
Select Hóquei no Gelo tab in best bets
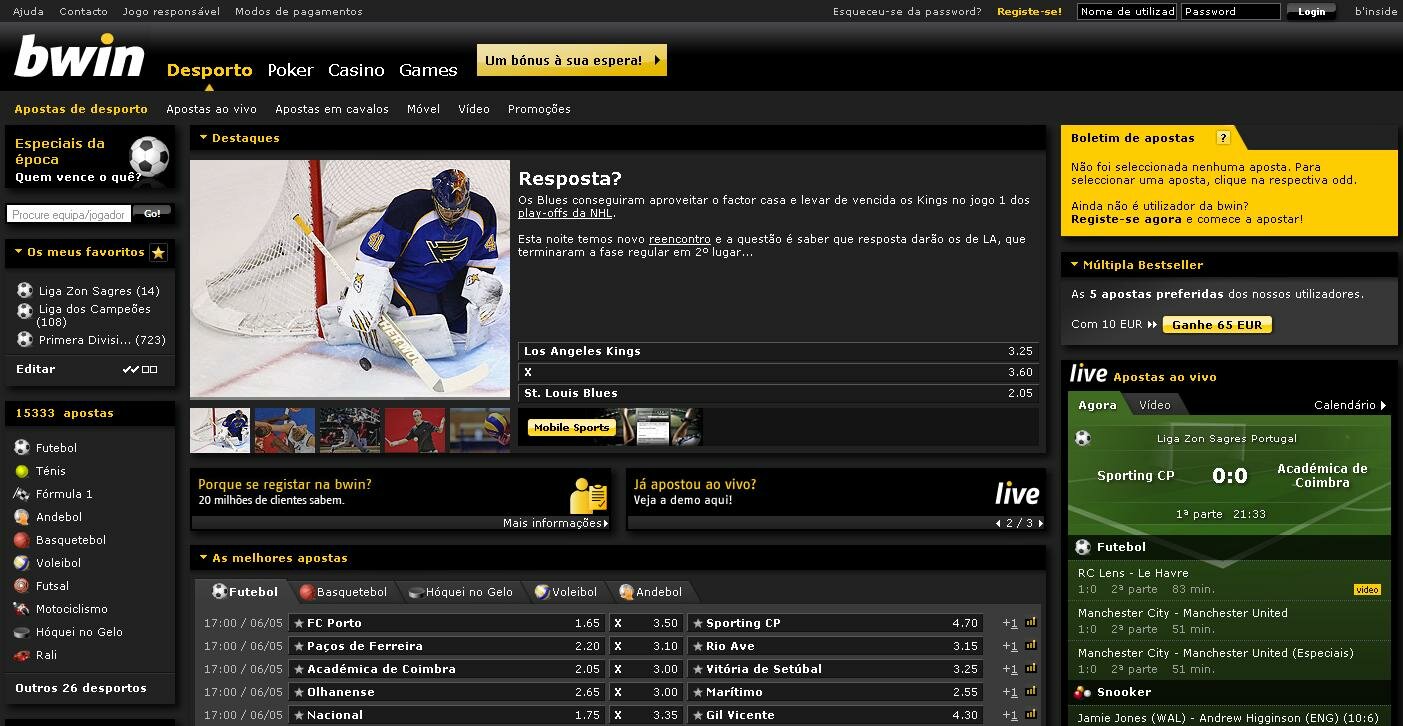point(461,592)
